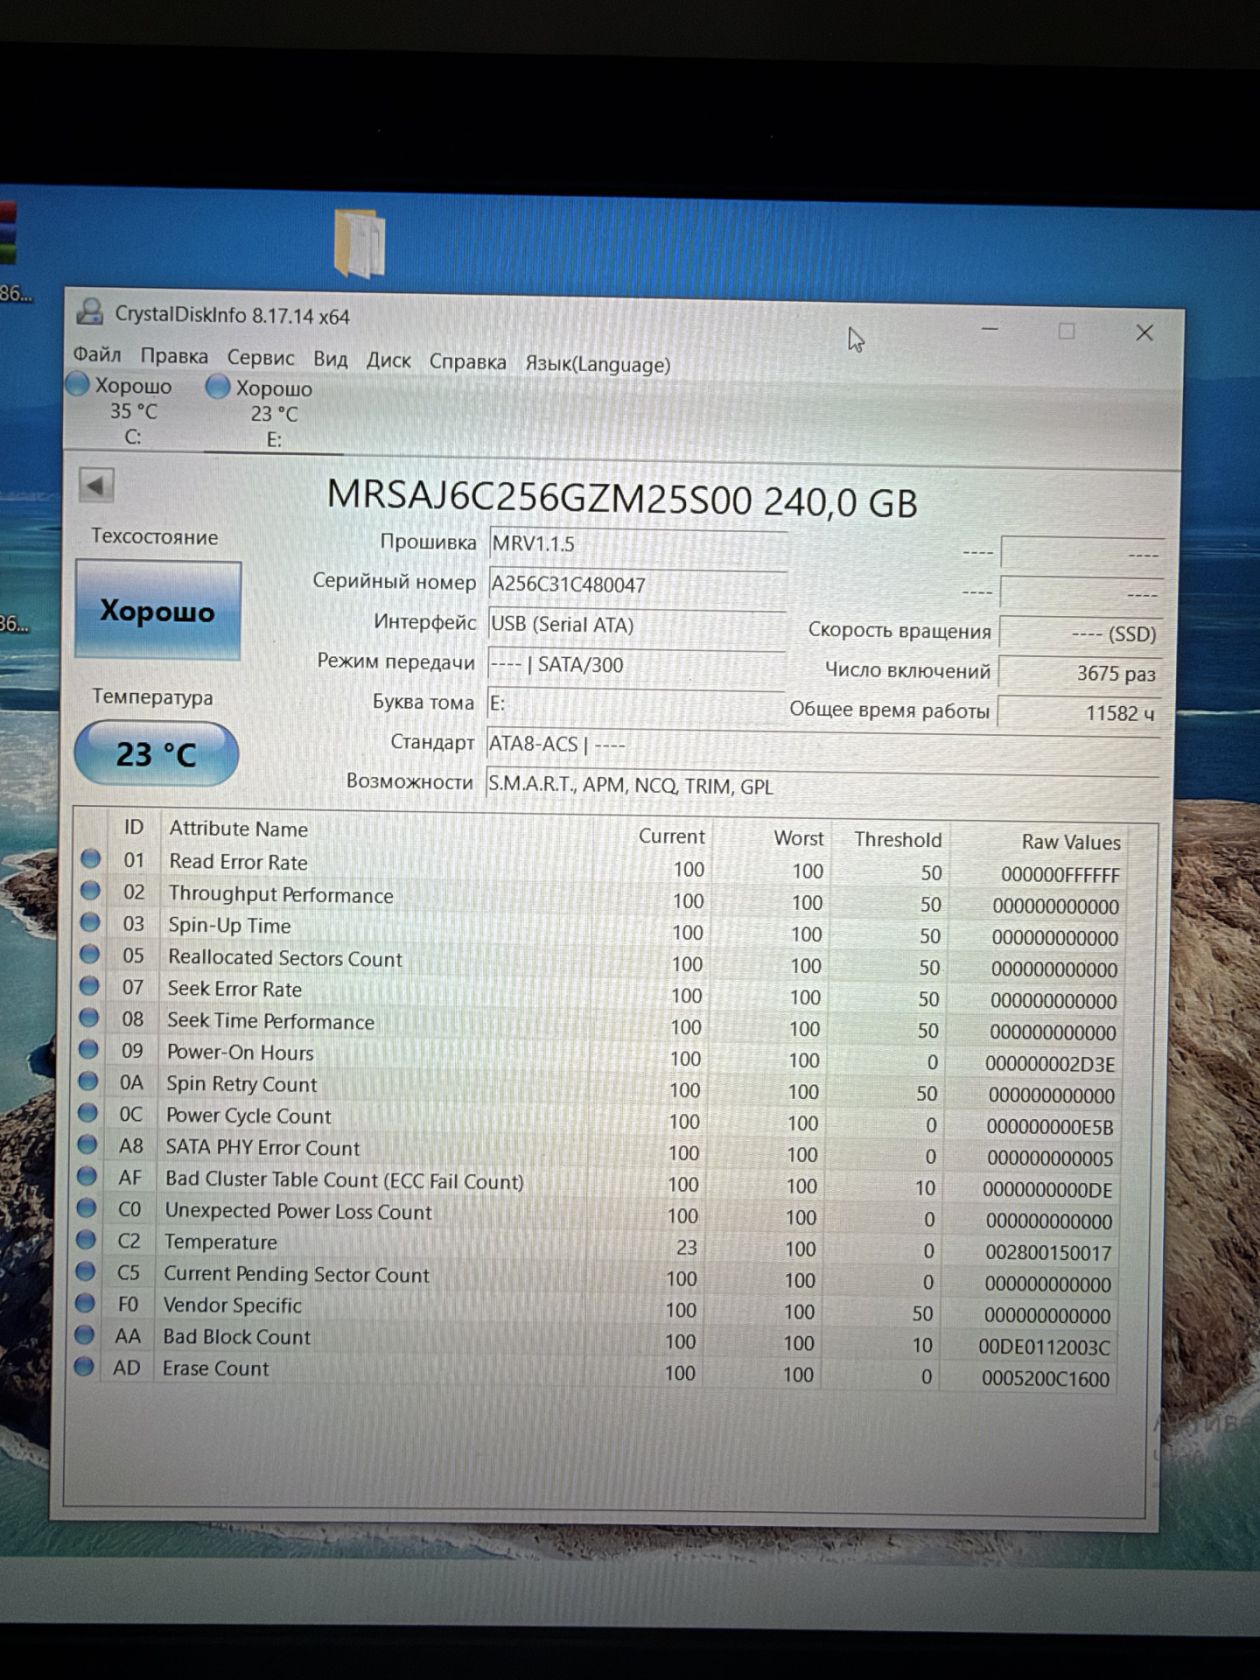
Task: Click status dot for Spin-Up Time
Action: tap(90, 922)
